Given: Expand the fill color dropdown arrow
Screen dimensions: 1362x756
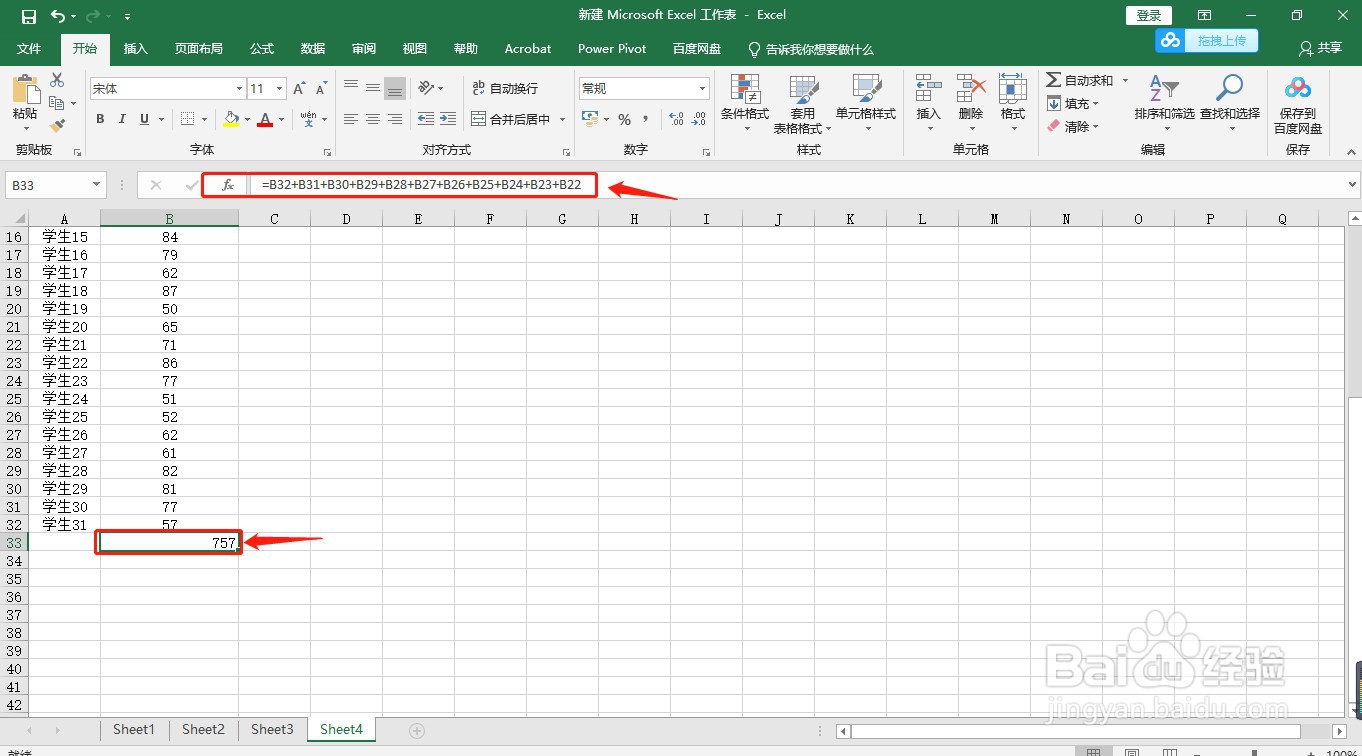Looking at the screenshot, I should point(247,119).
